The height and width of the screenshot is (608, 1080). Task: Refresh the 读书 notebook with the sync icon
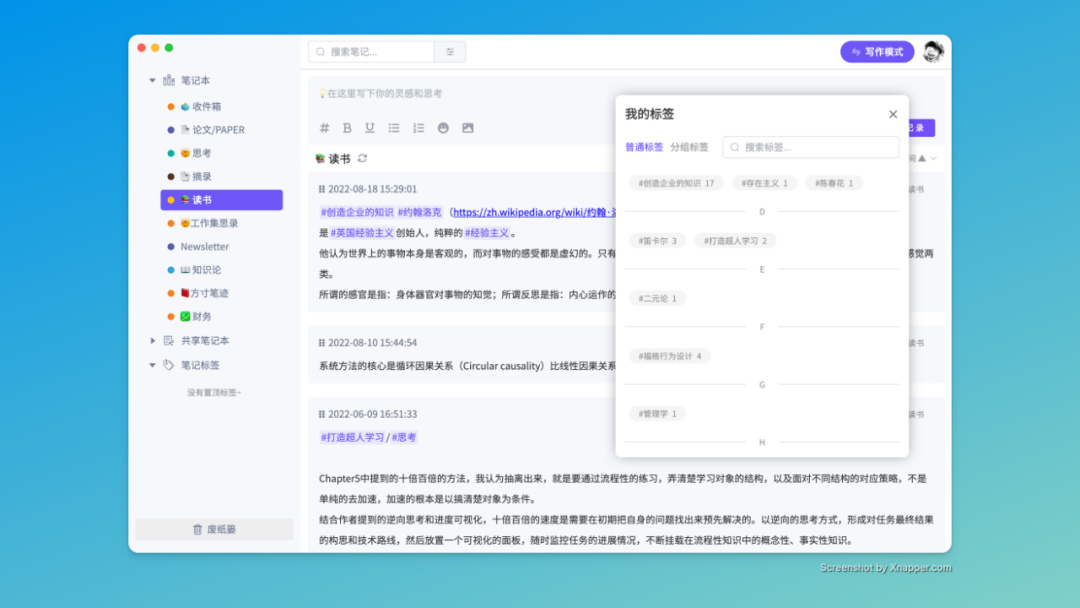(x=362, y=158)
